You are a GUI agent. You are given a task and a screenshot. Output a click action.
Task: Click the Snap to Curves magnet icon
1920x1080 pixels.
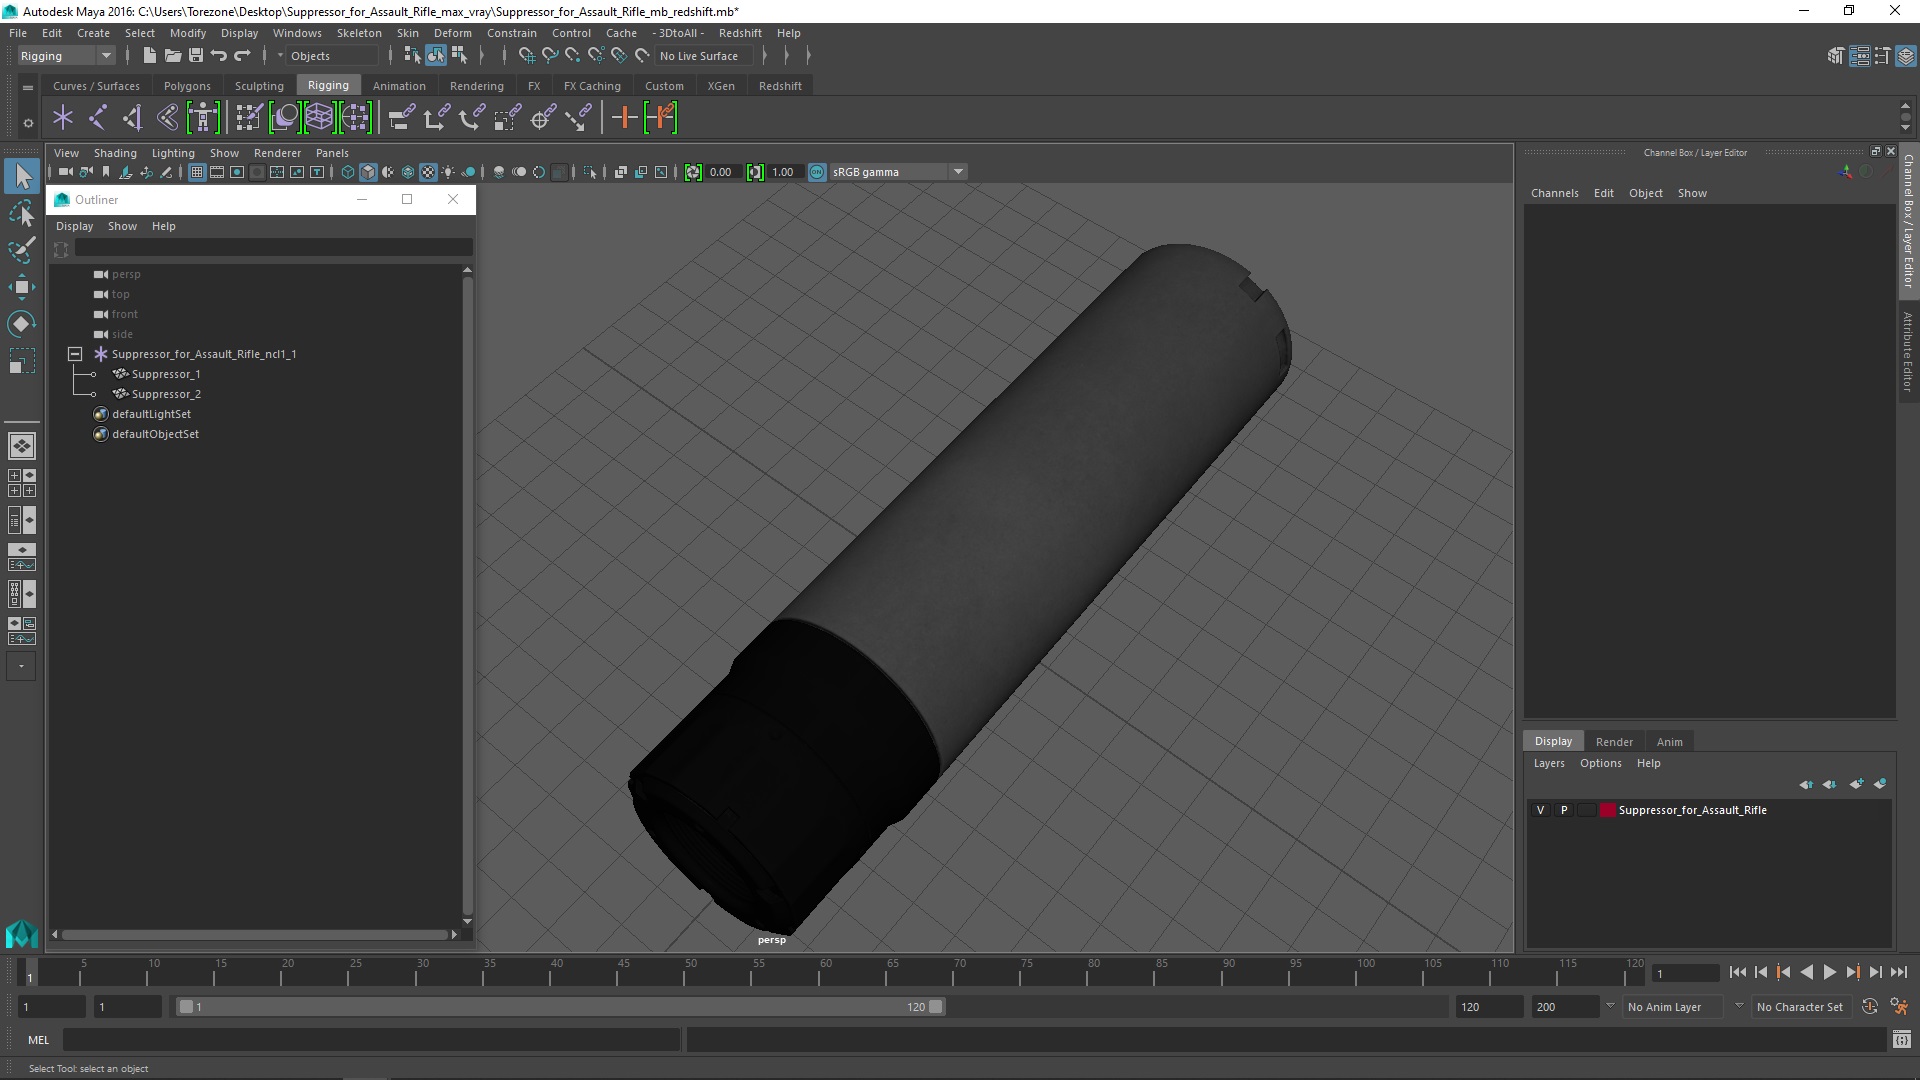coord(549,56)
